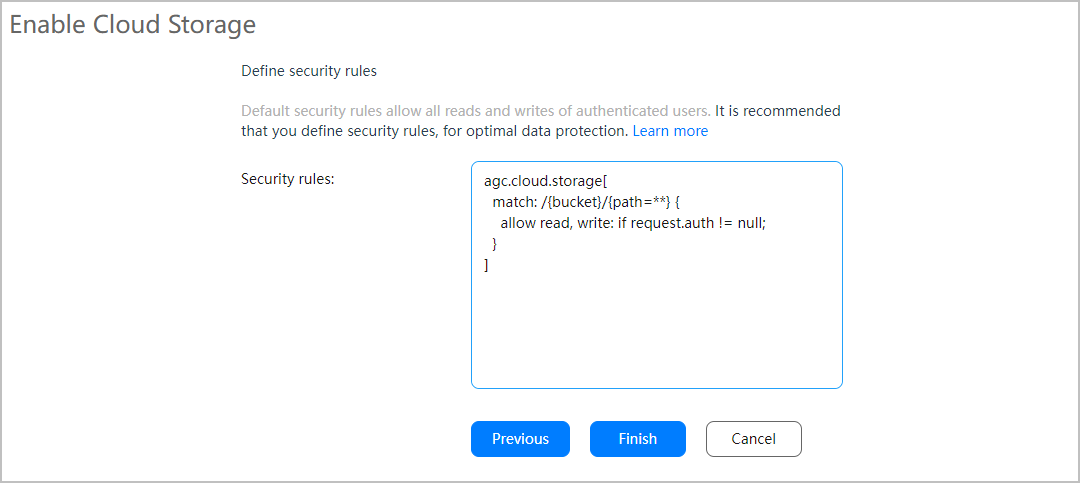This screenshot has height=483, width=1080.
Task: Click the null keyword in the rule
Action: [750, 223]
